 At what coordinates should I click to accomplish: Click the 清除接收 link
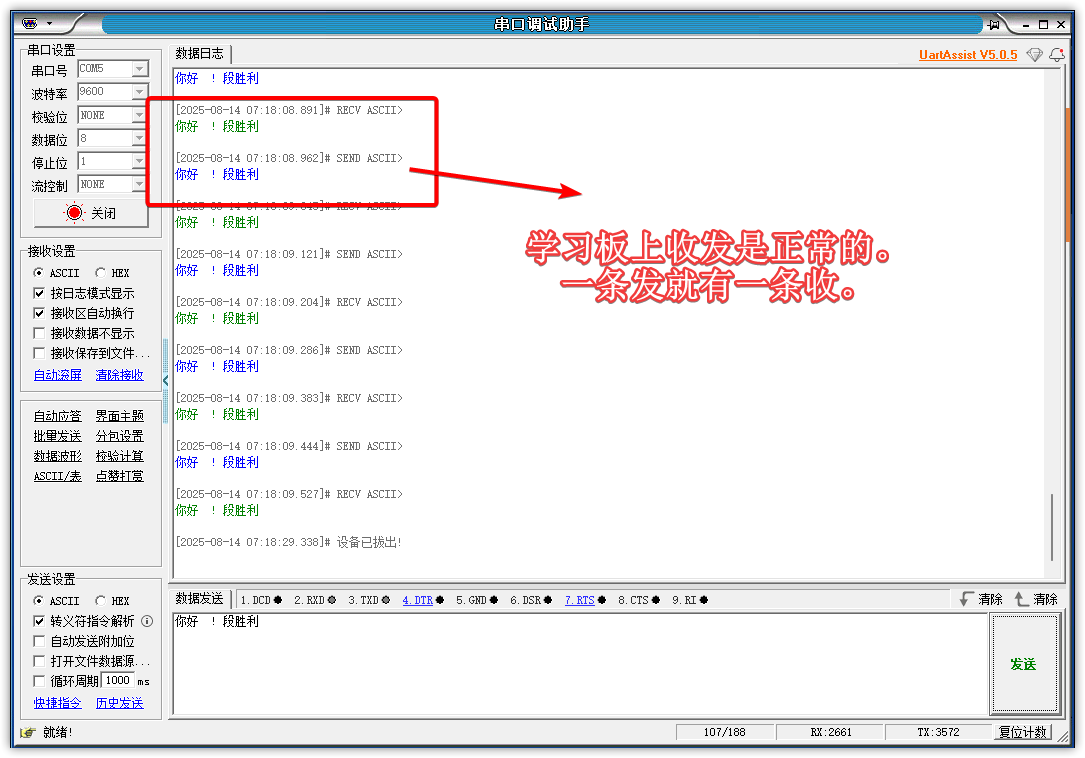[x=120, y=375]
